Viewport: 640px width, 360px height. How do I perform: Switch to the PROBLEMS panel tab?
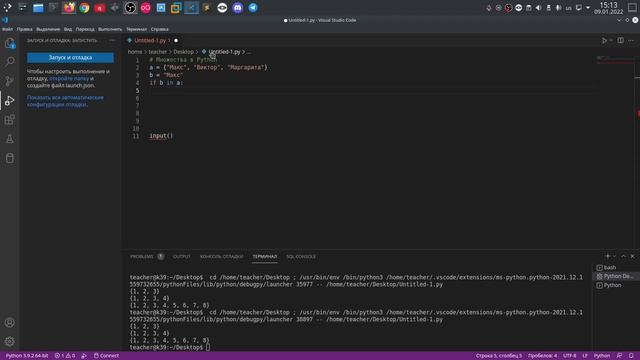(x=142, y=257)
